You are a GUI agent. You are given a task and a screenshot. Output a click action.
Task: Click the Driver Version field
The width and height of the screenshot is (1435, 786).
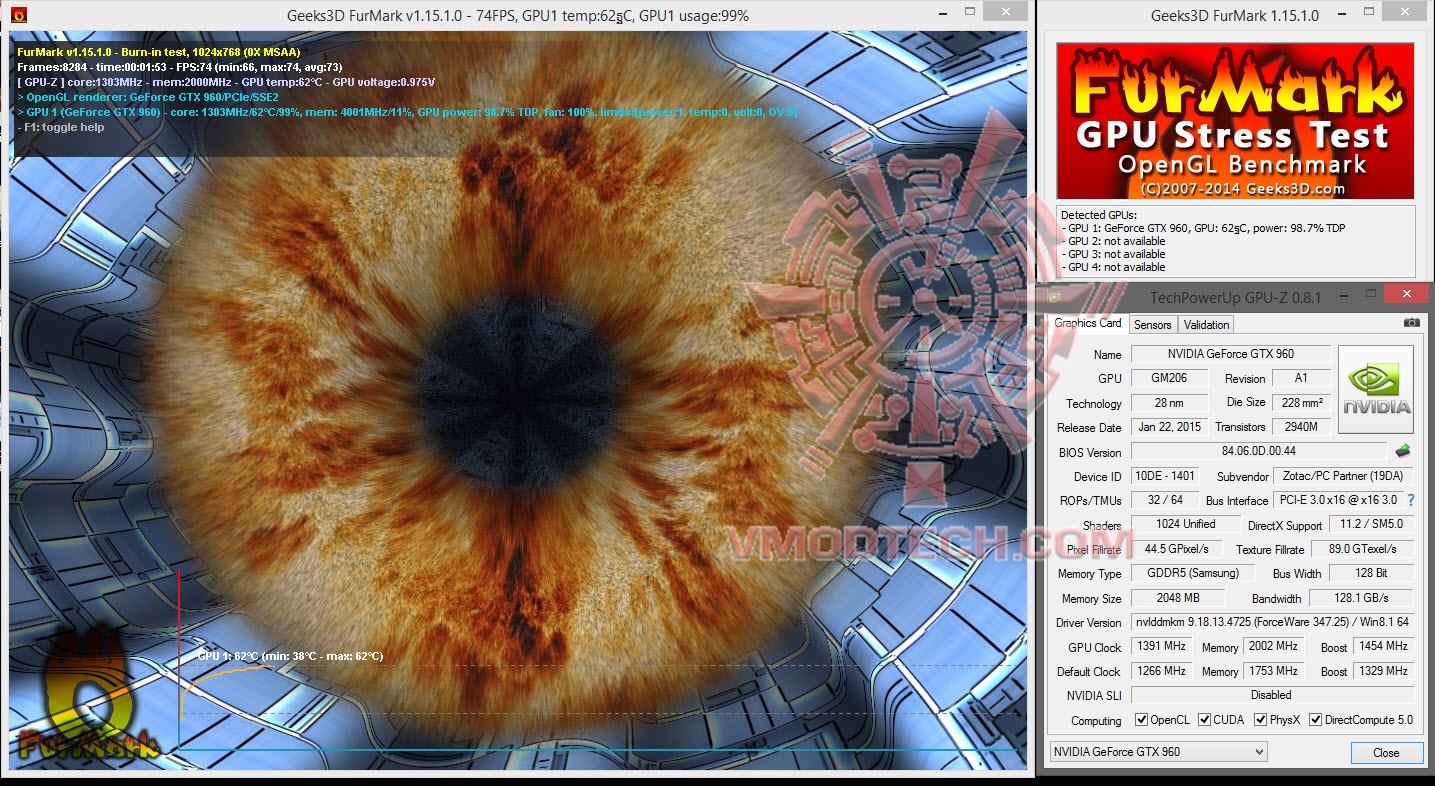[x=1272, y=622]
